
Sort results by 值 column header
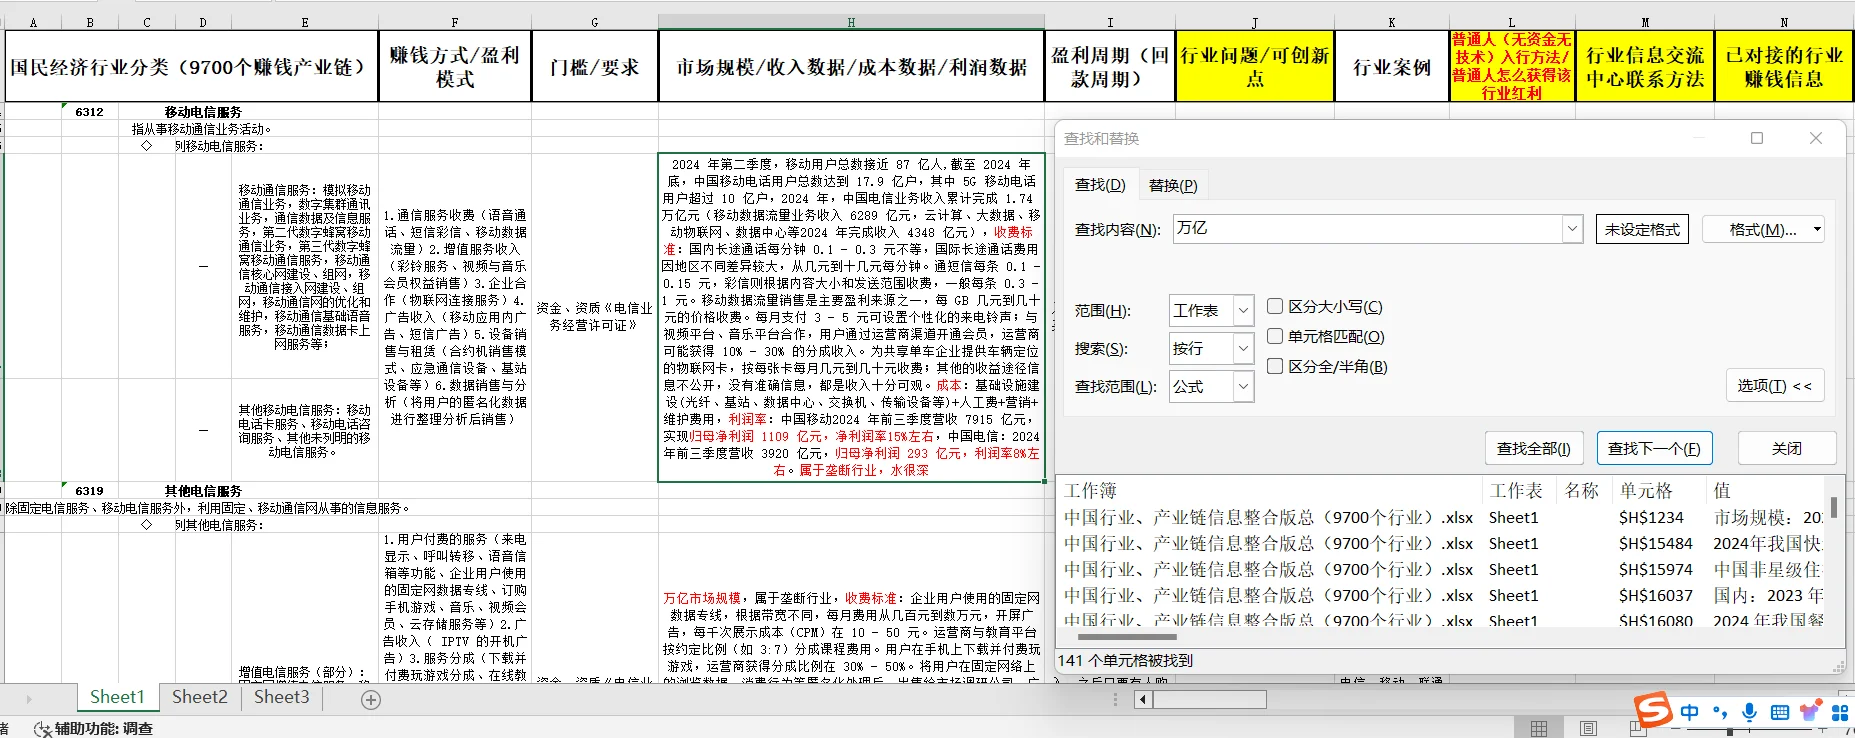pyautogui.click(x=1766, y=491)
